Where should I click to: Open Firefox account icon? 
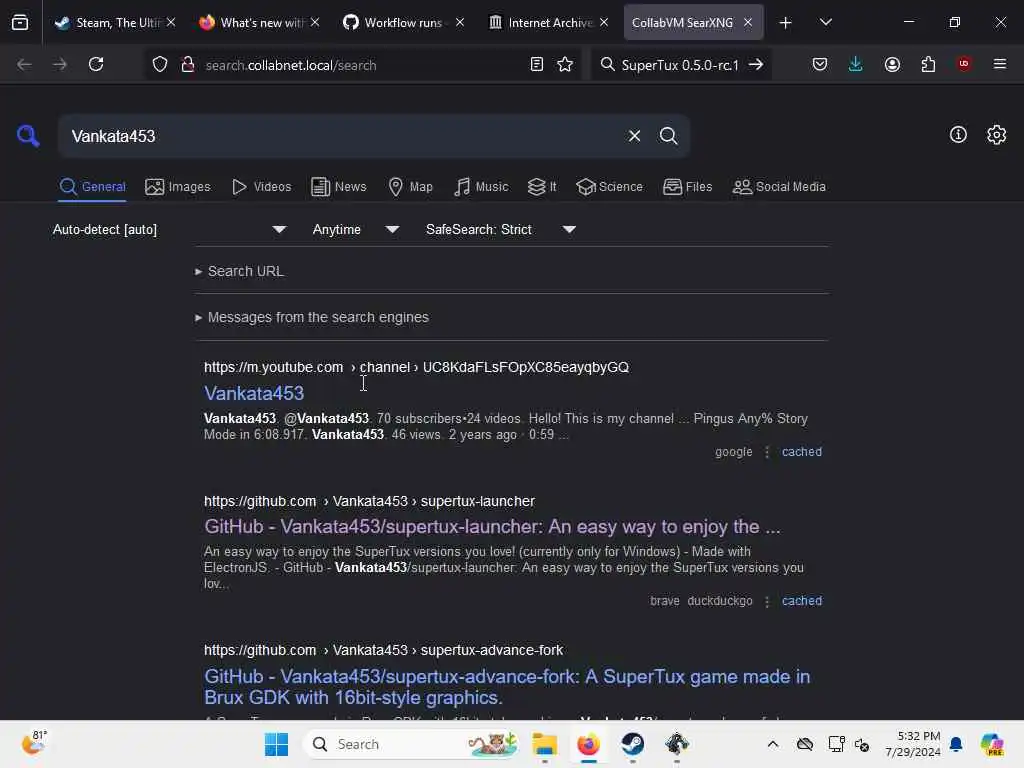[x=892, y=64]
